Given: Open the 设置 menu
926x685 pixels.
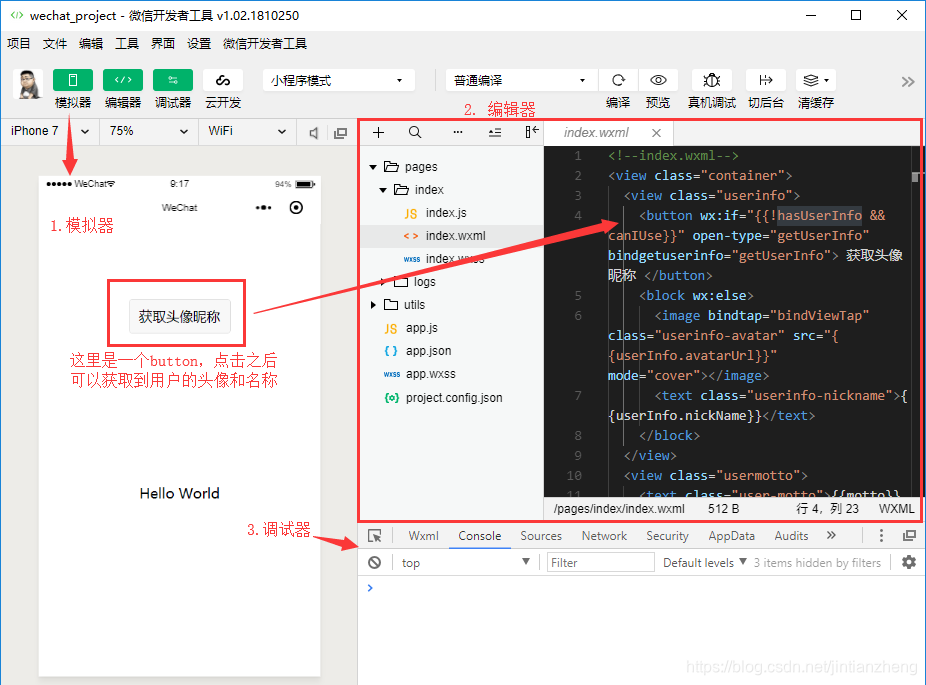Looking at the screenshot, I should tap(198, 44).
